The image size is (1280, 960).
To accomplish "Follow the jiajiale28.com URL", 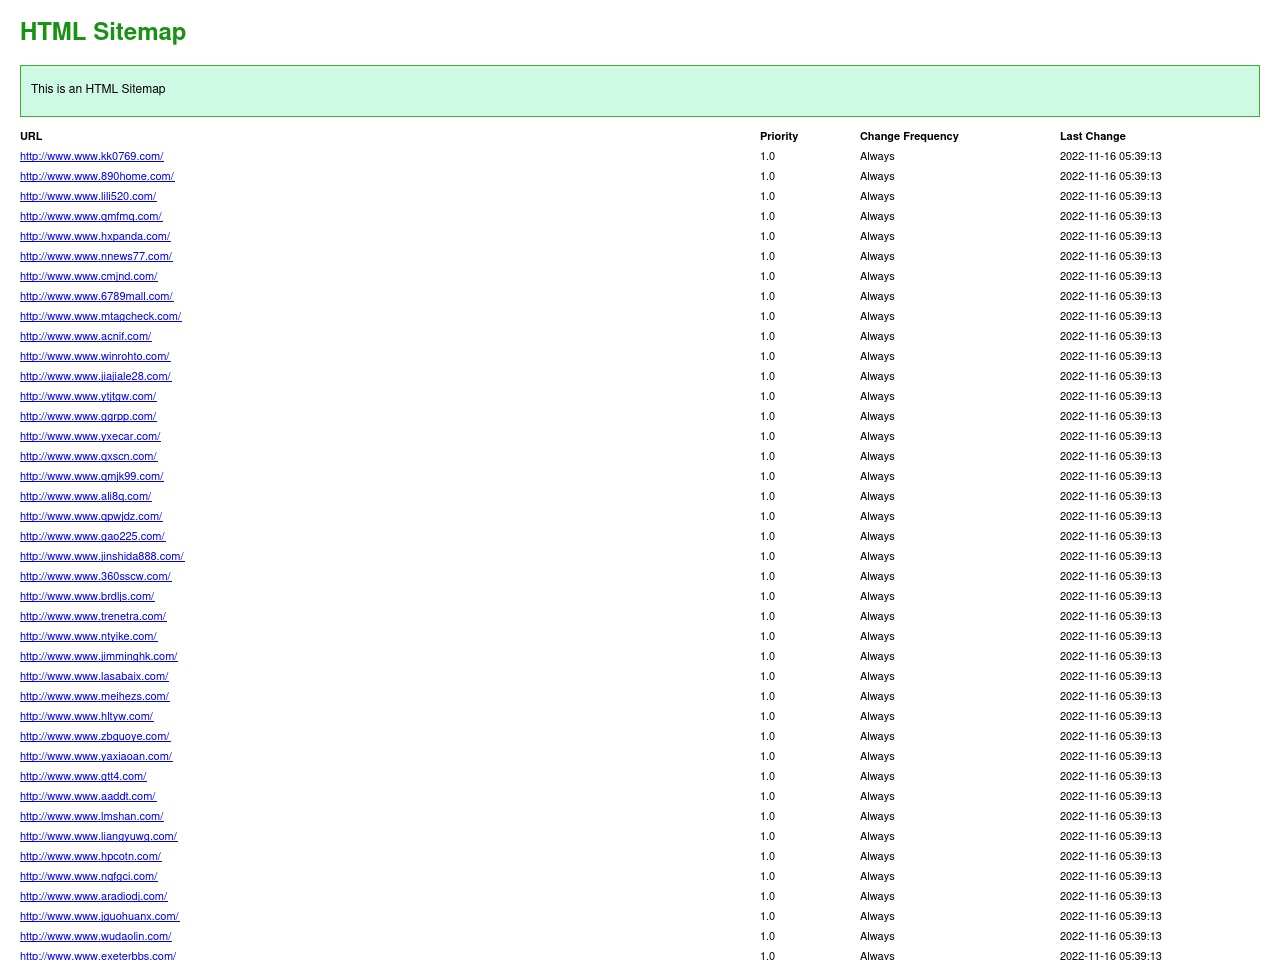I will [x=96, y=376].
